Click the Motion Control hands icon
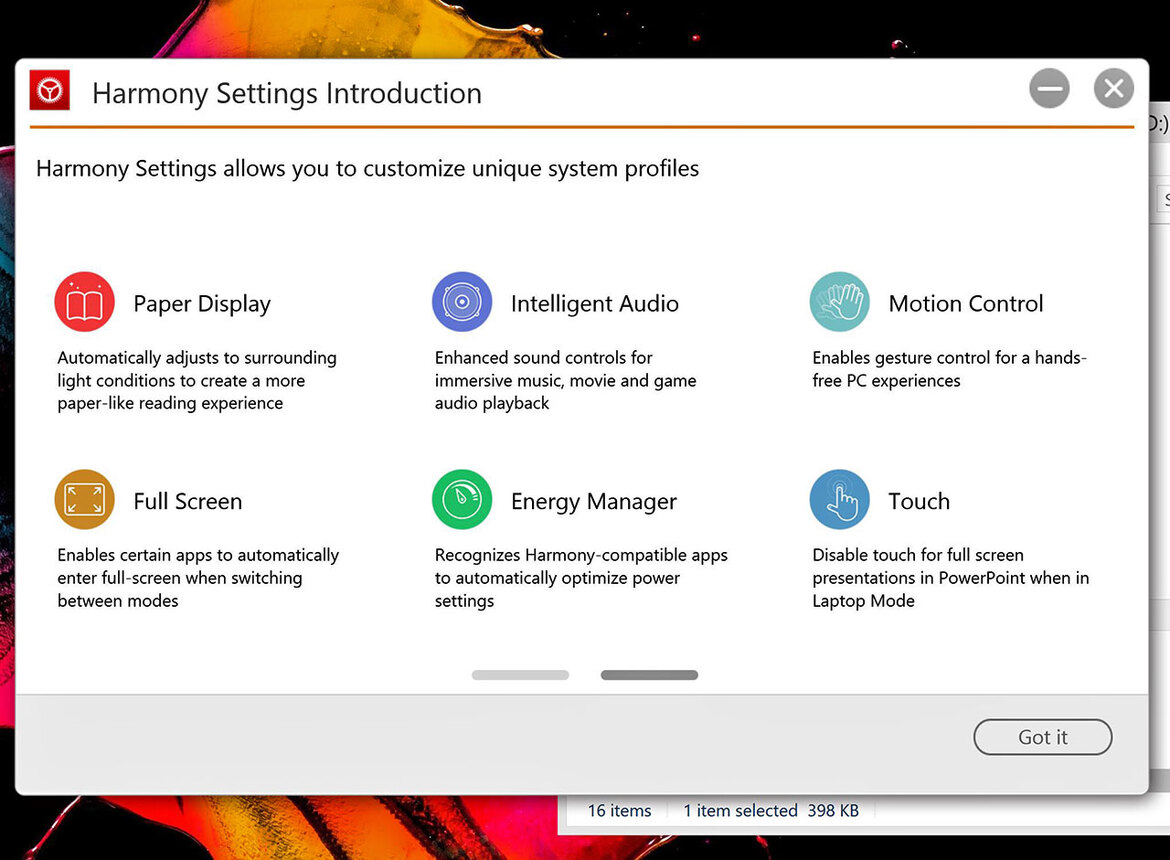The height and width of the screenshot is (860, 1170). pyautogui.click(x=839, y=302)
